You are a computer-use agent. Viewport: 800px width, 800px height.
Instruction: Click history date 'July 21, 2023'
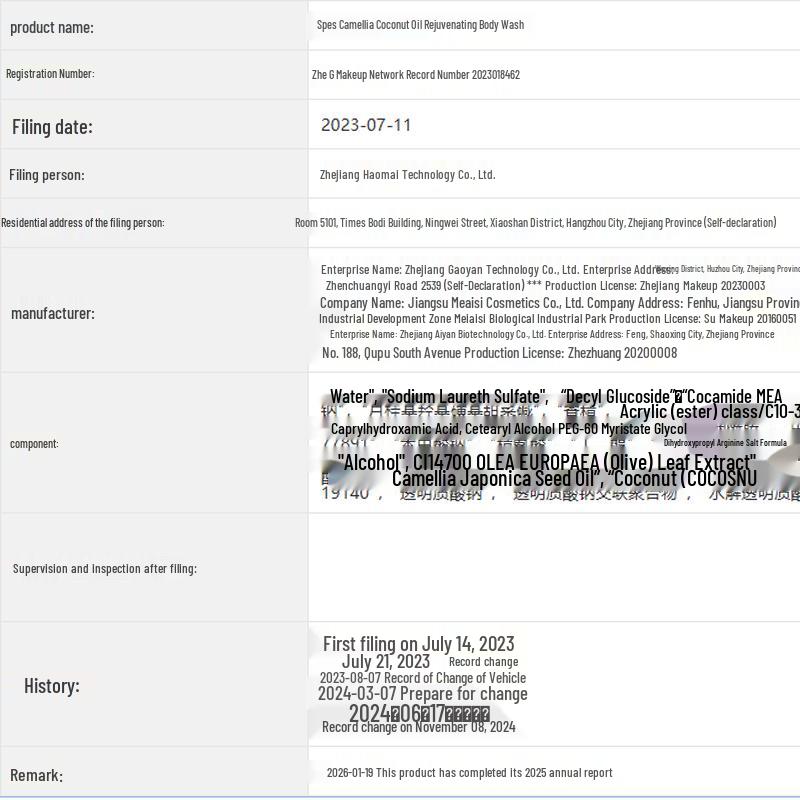coord(386,661)
